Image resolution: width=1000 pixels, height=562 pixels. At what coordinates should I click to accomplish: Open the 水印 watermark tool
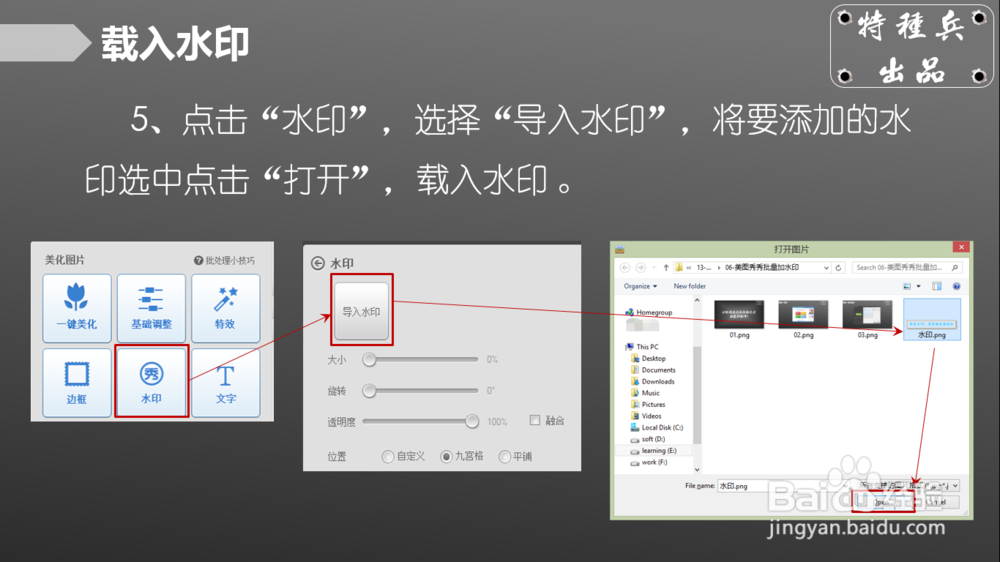pos(151,383)
